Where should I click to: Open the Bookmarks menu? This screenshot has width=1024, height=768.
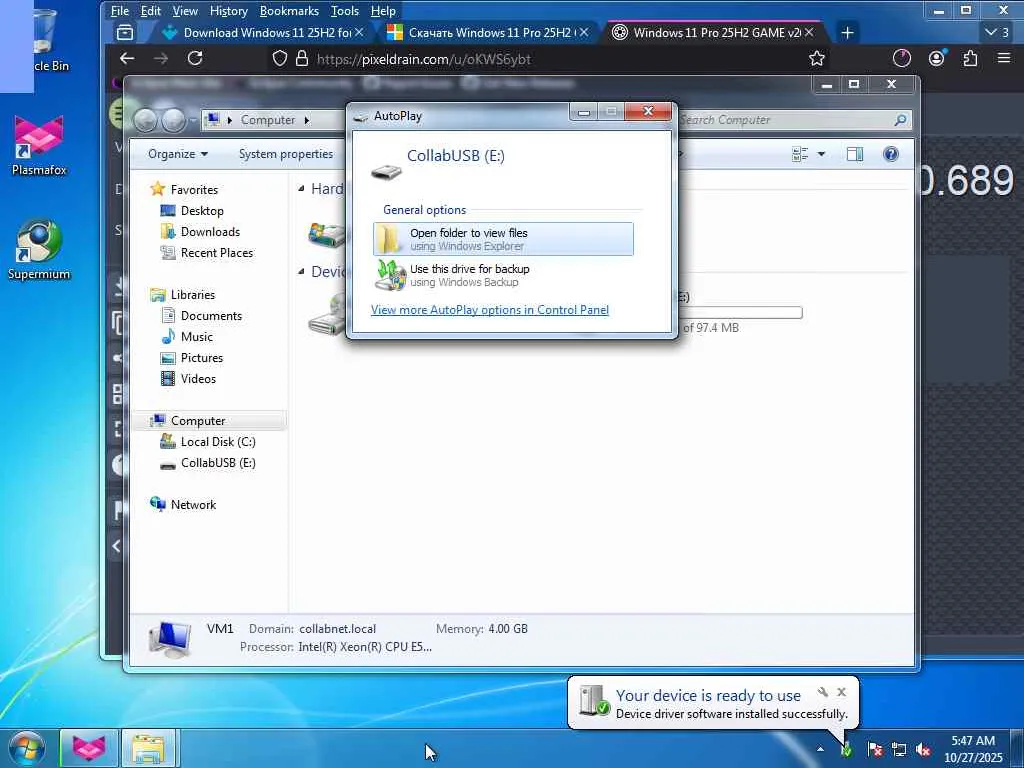pos(289,10)
